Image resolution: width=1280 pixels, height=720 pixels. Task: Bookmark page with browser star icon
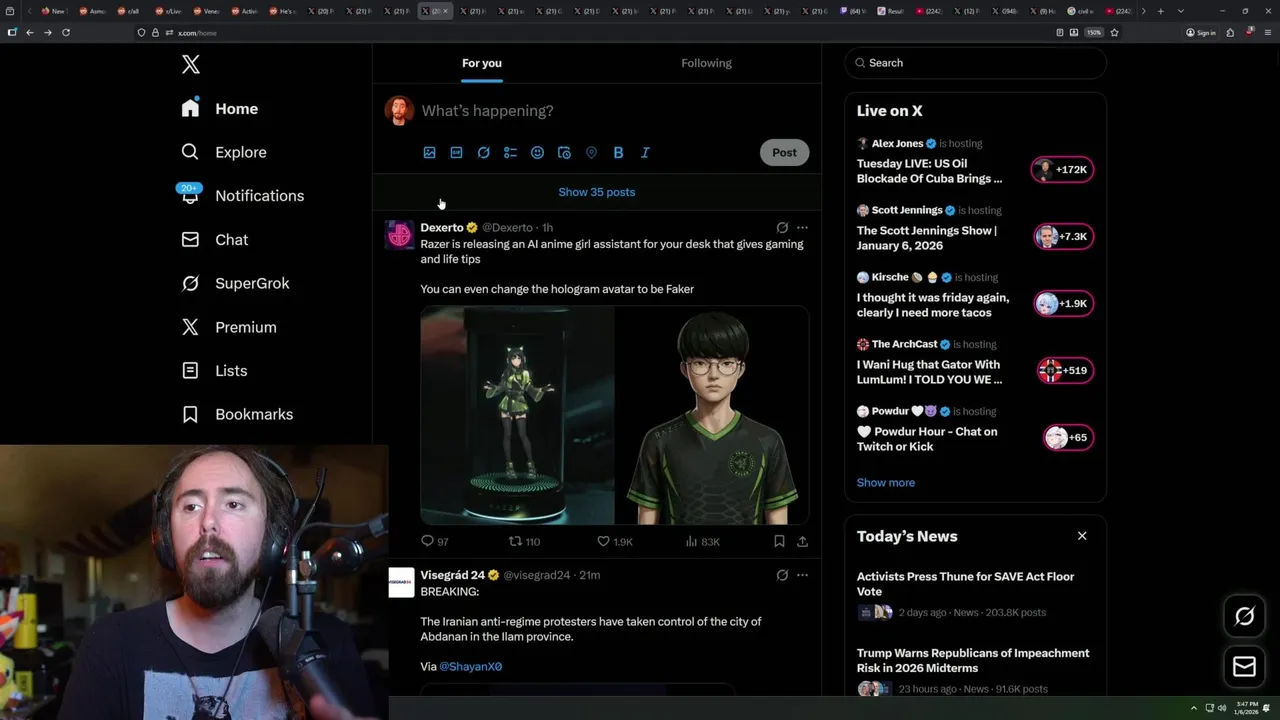(1114, 33)
